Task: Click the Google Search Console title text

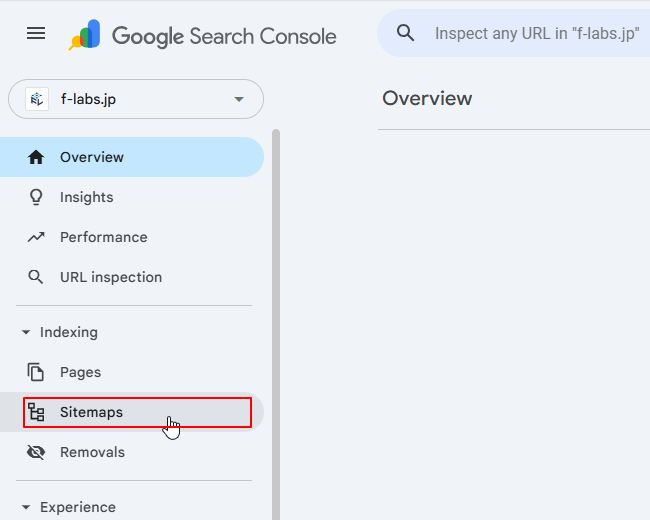Action: pos(224,36)
